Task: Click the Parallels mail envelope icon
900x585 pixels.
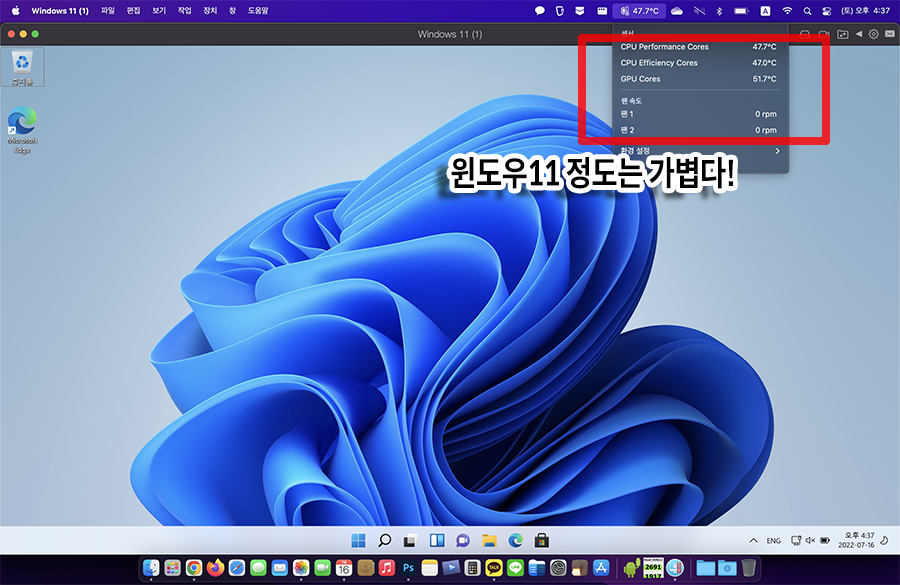Action: pyautogui.click(x=890, y=34)
